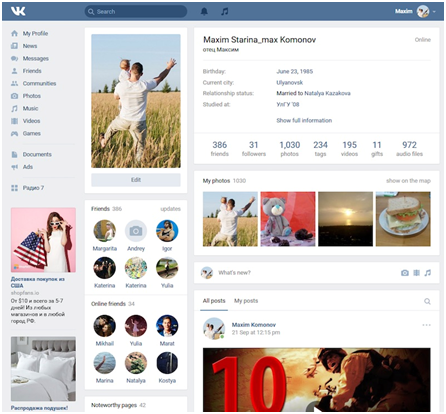The width and height of the screenshot is (446, 414).
Task: Open the teddy bear photo thumbnail
Action: pos(288,219)
